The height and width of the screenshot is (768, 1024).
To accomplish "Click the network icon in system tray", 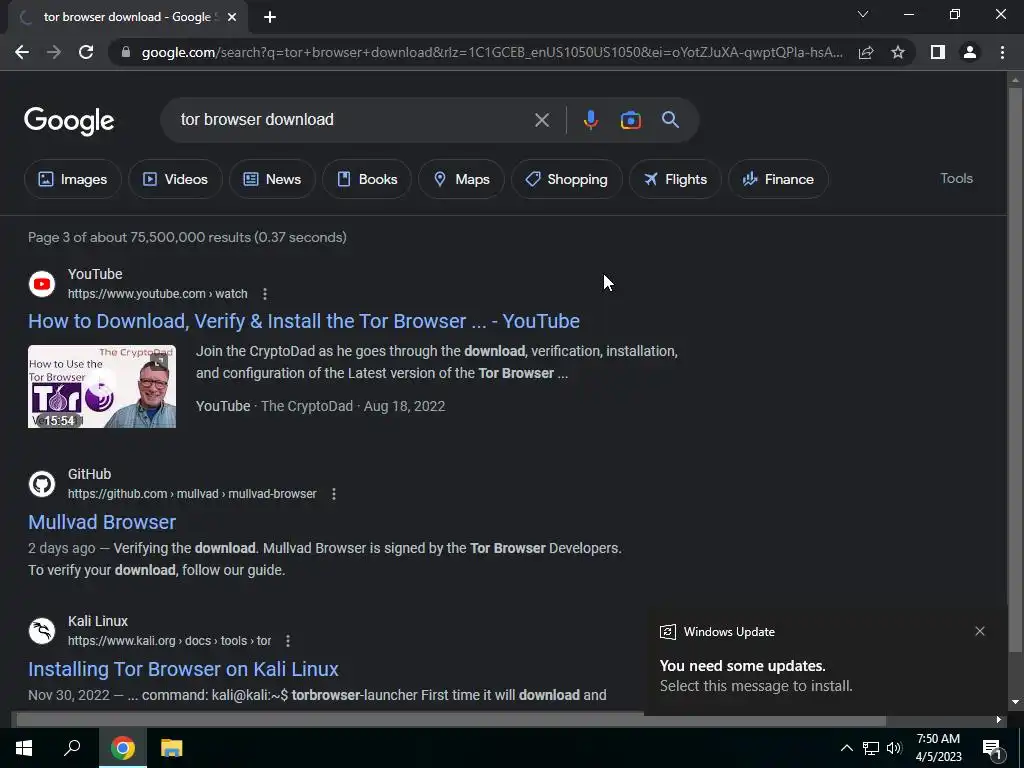I will [x=871, y=748].
